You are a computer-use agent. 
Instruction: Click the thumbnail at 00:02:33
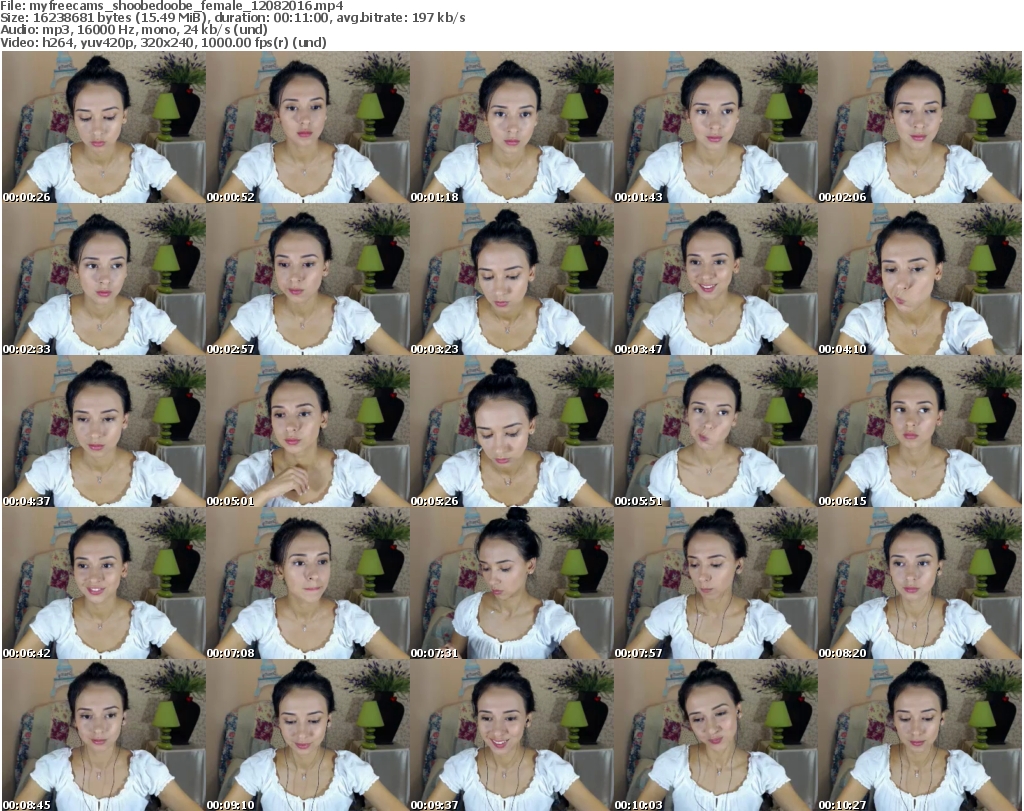tap(104, 279)
